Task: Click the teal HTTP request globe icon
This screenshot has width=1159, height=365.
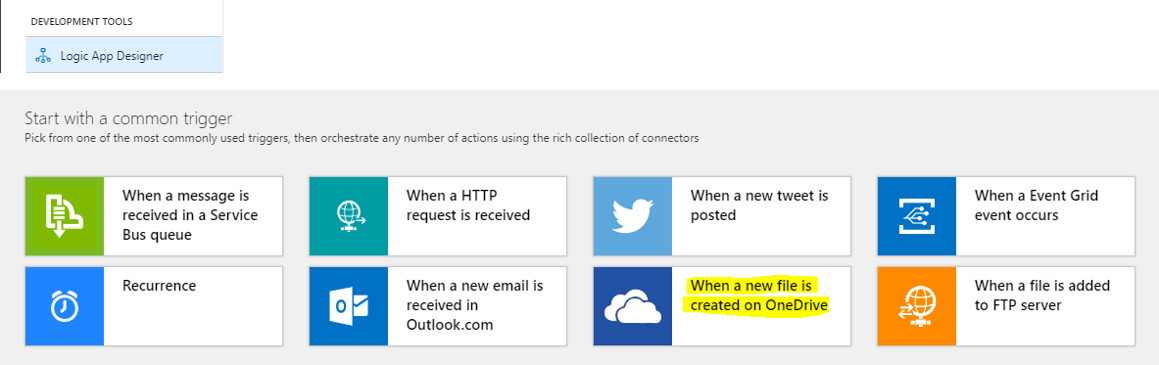Action: [x=348, y=216]
